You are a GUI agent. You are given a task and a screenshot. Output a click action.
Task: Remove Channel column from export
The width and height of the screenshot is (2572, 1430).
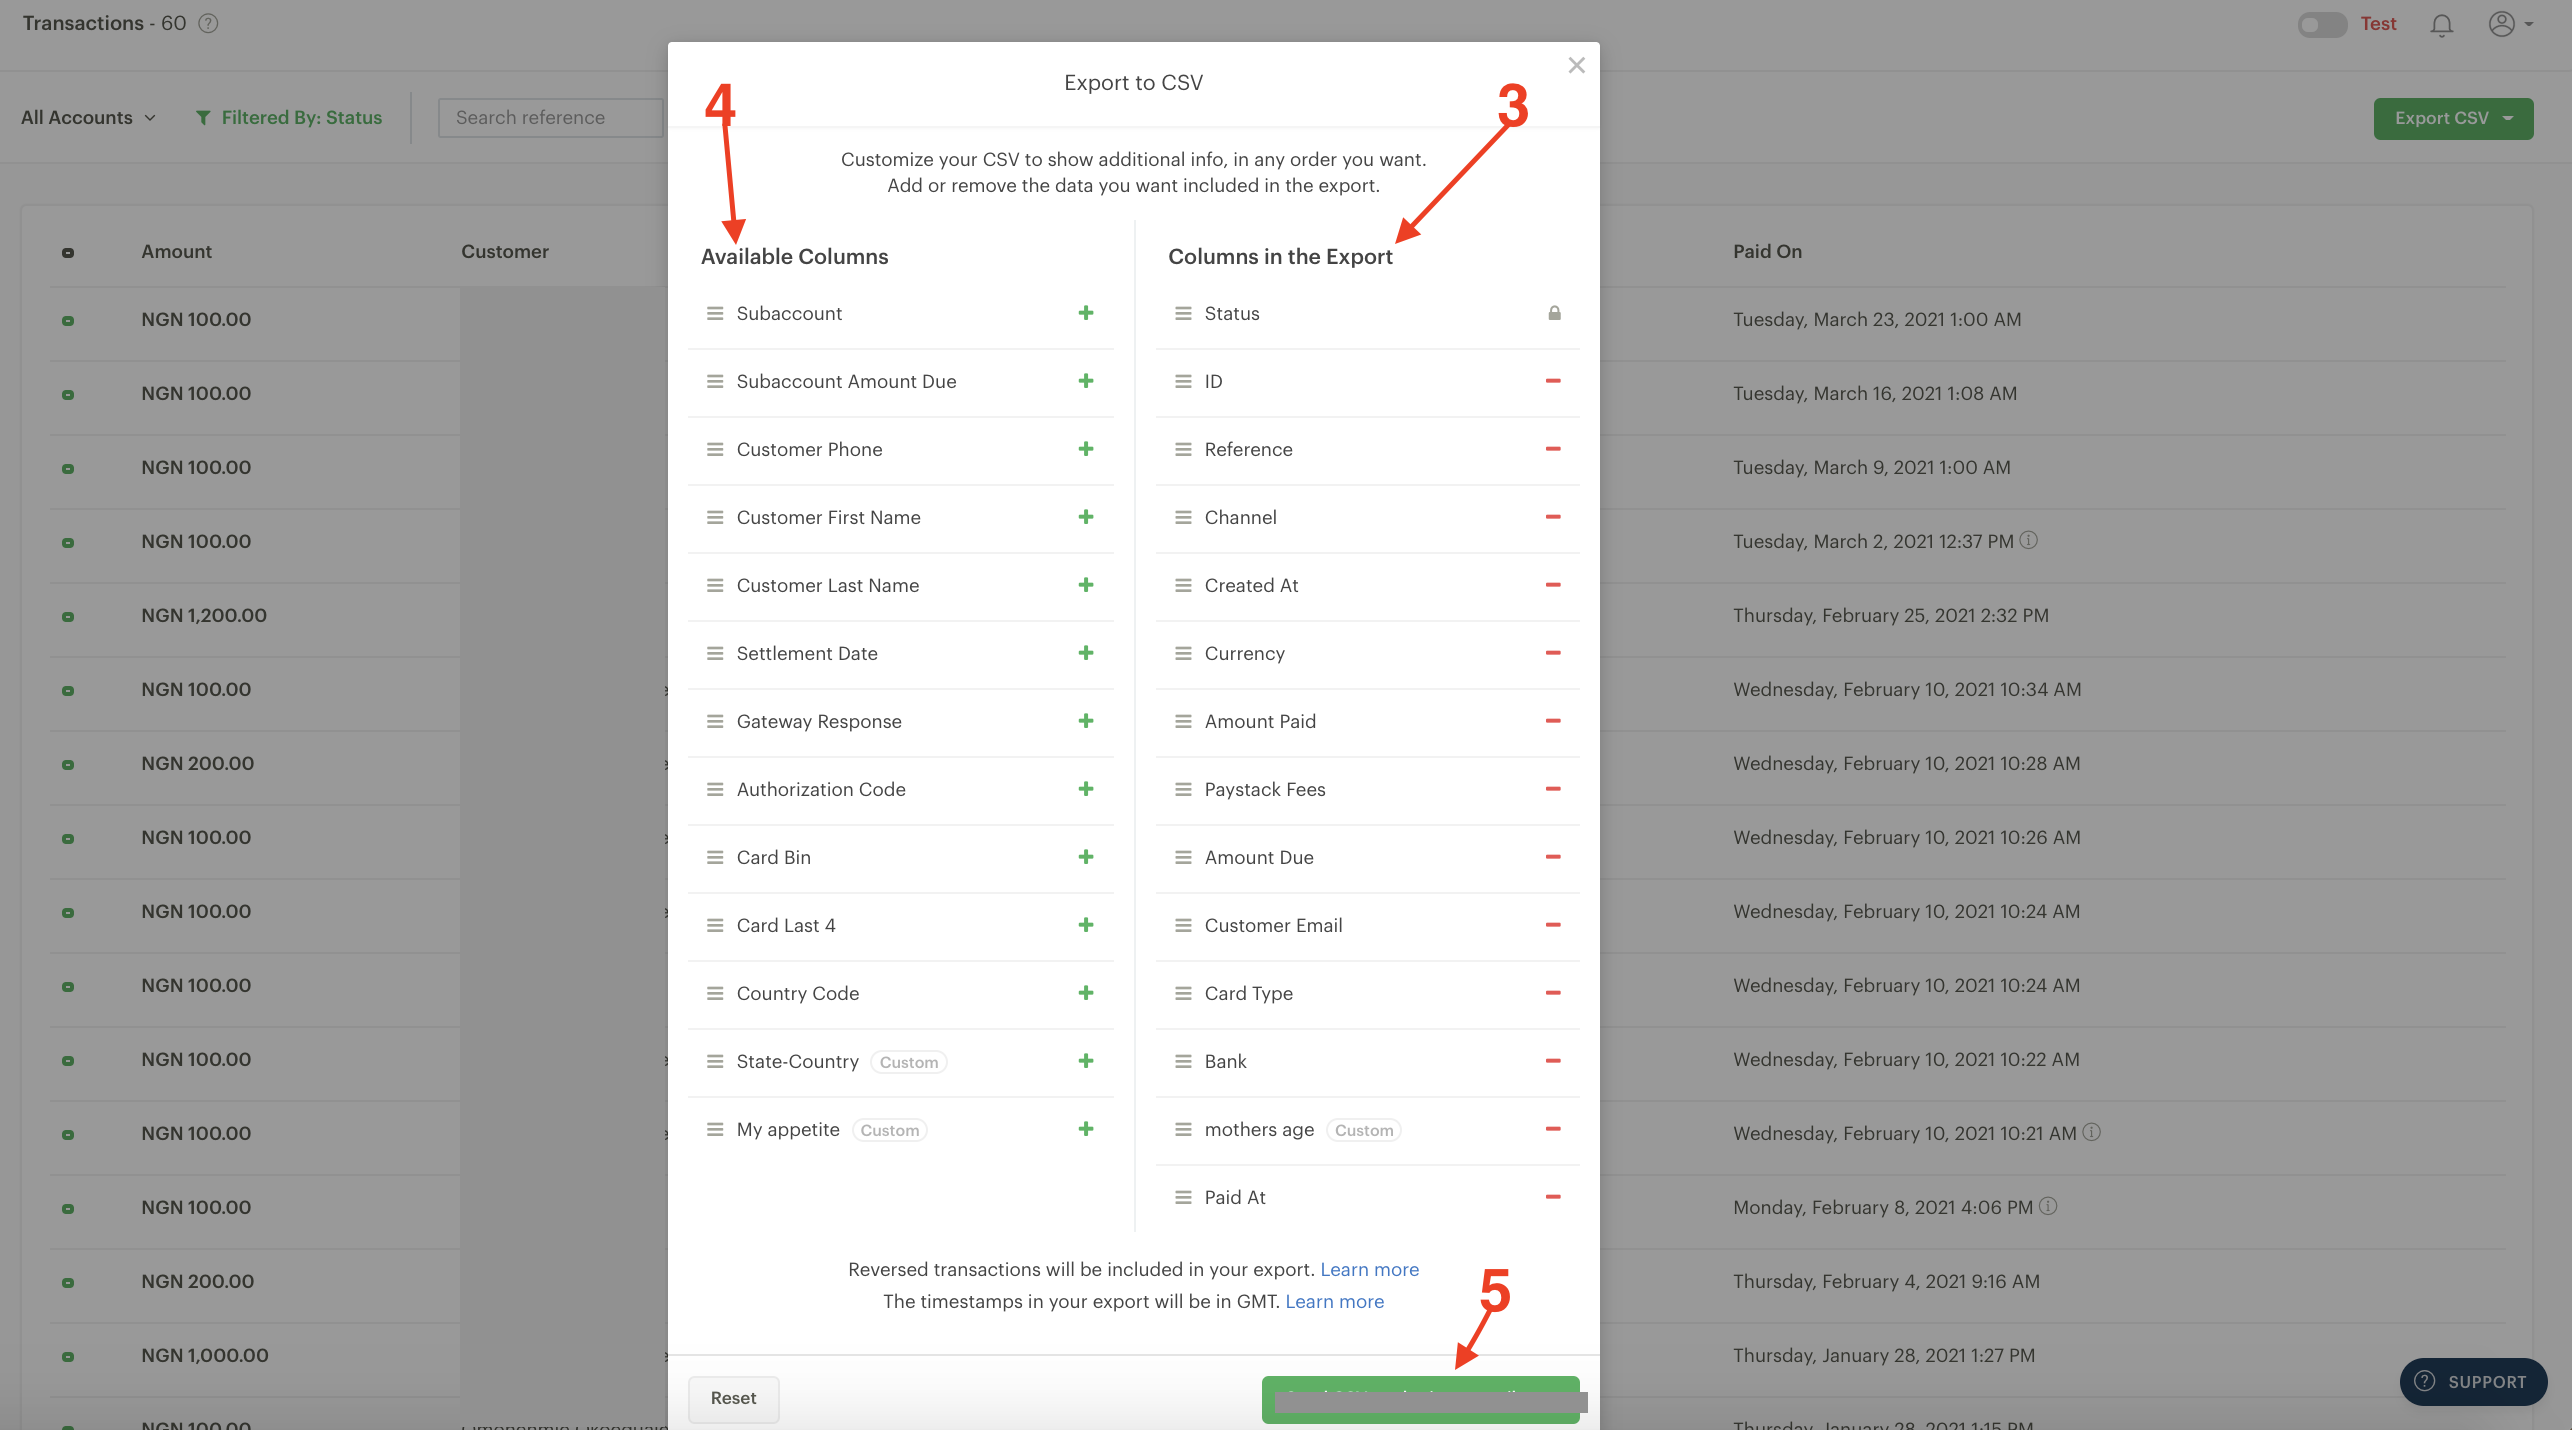(x=1553, y=517)
